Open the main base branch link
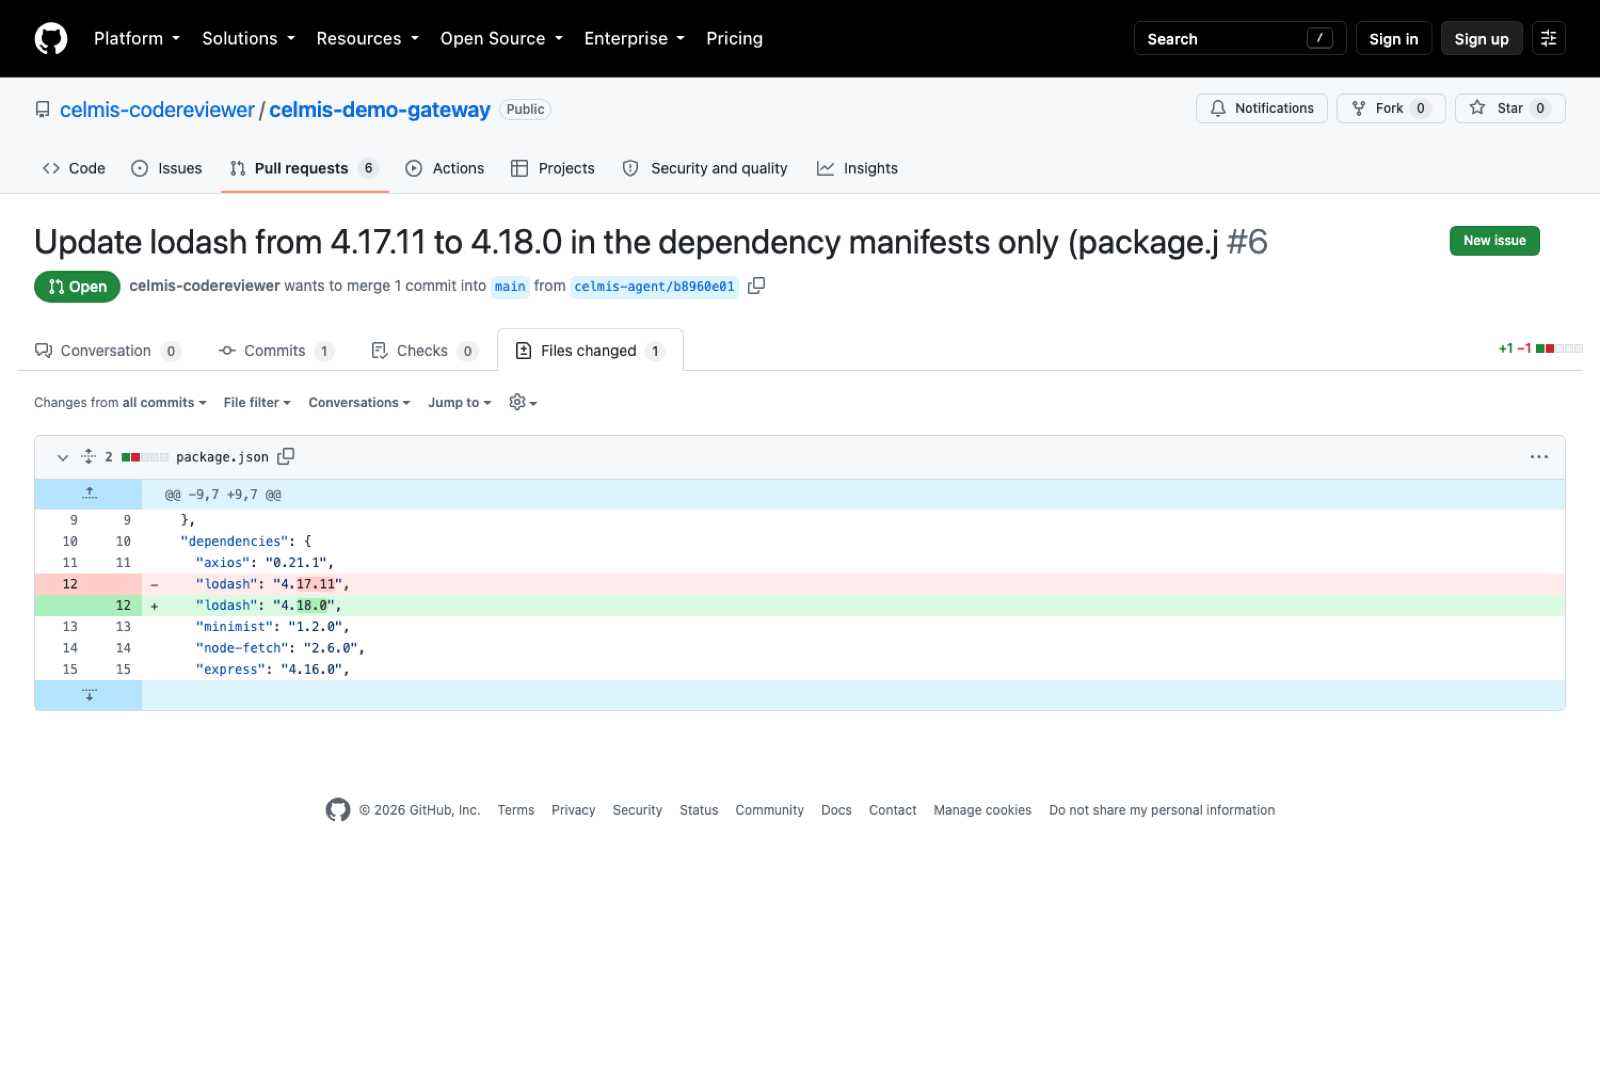 pyautogui.click(x=510, y=287)
